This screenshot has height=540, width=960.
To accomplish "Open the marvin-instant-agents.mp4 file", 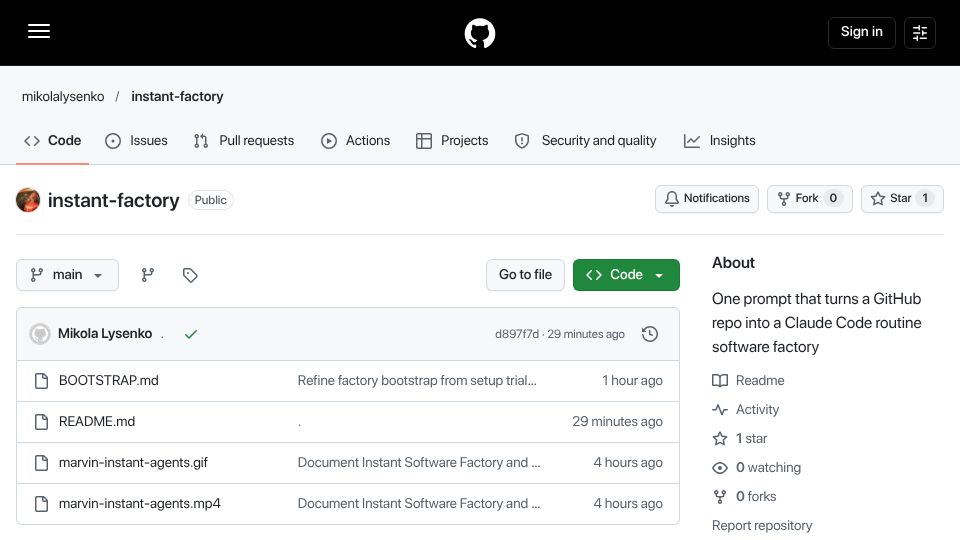I will click(x=140, y=503).
